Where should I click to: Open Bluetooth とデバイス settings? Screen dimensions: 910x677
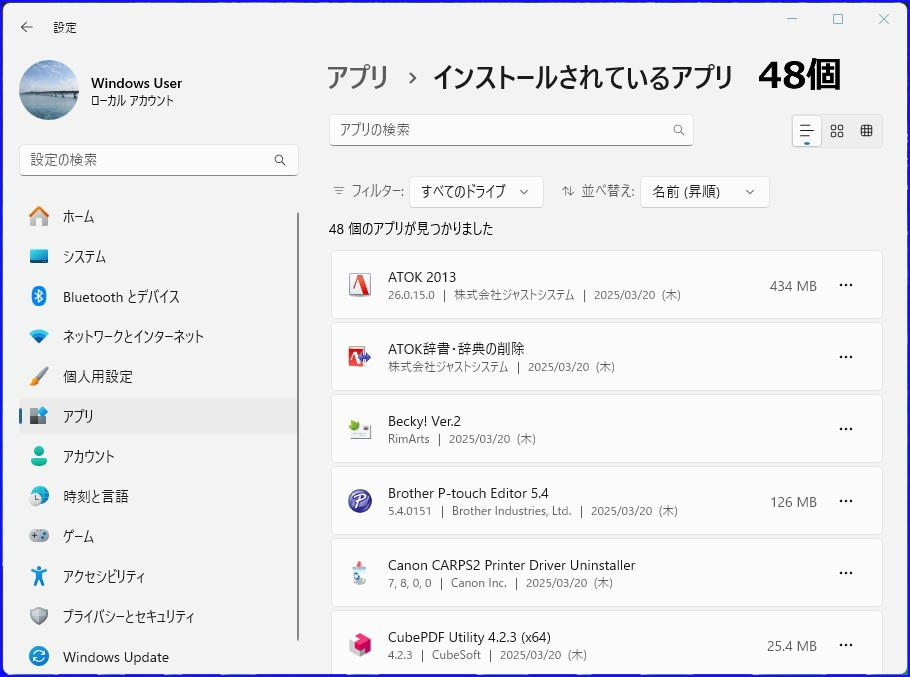coord(158,296)
